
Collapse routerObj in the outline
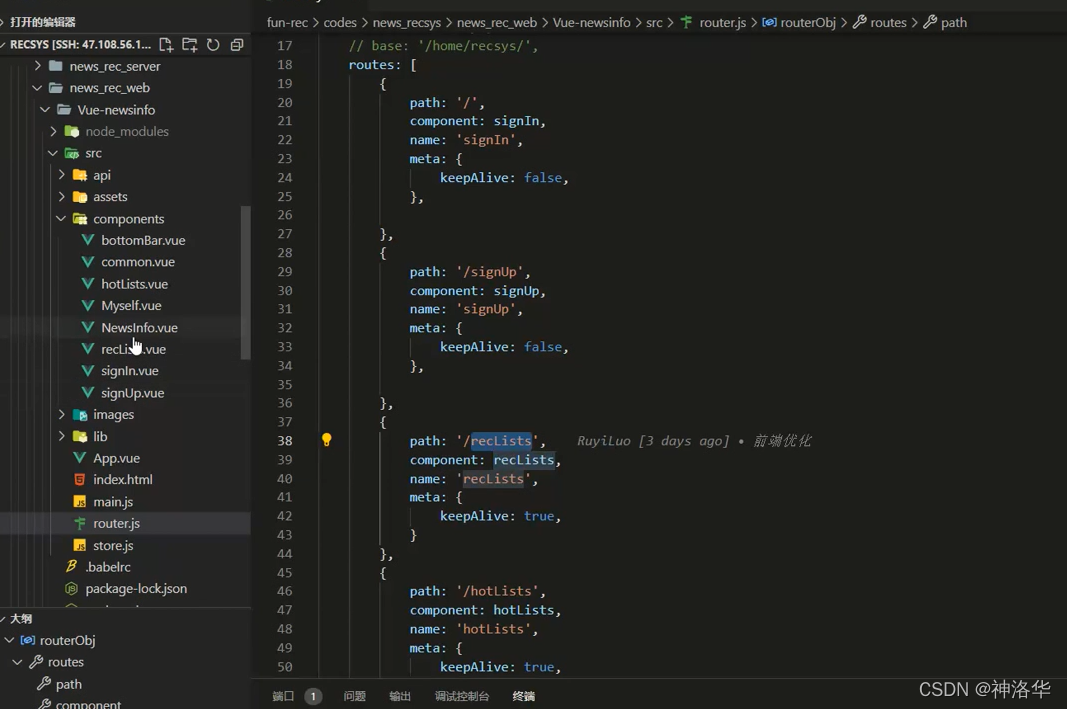pyautogui.click(x=10, y=640)
